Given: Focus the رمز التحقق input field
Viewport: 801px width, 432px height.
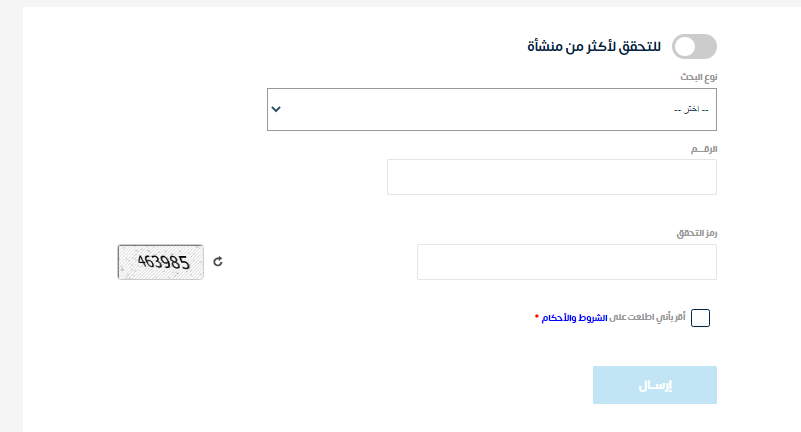Looking at the screenshot, I should (x=567, y=262).
